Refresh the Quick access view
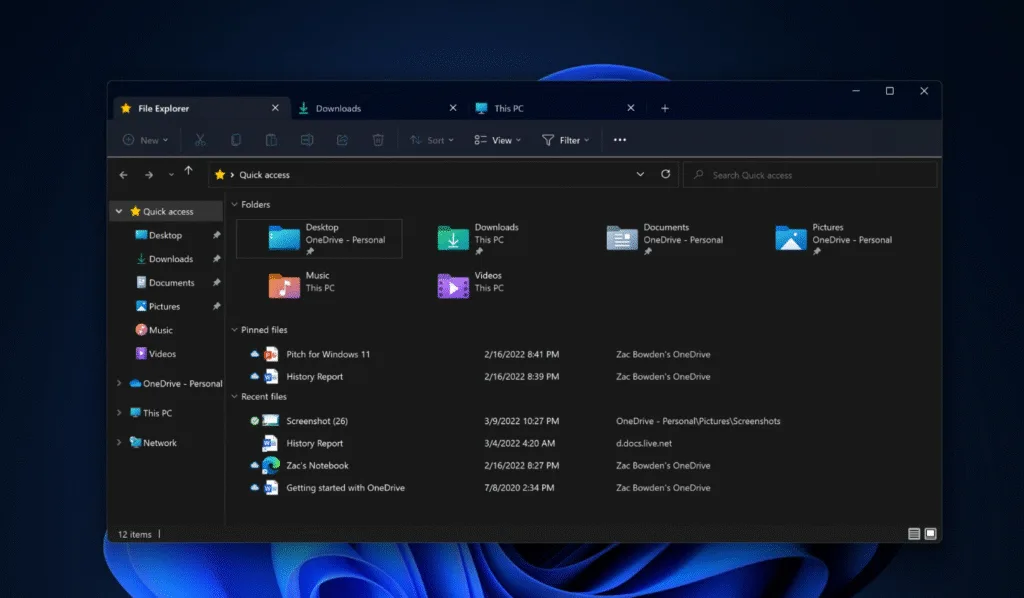 [666, 174]
